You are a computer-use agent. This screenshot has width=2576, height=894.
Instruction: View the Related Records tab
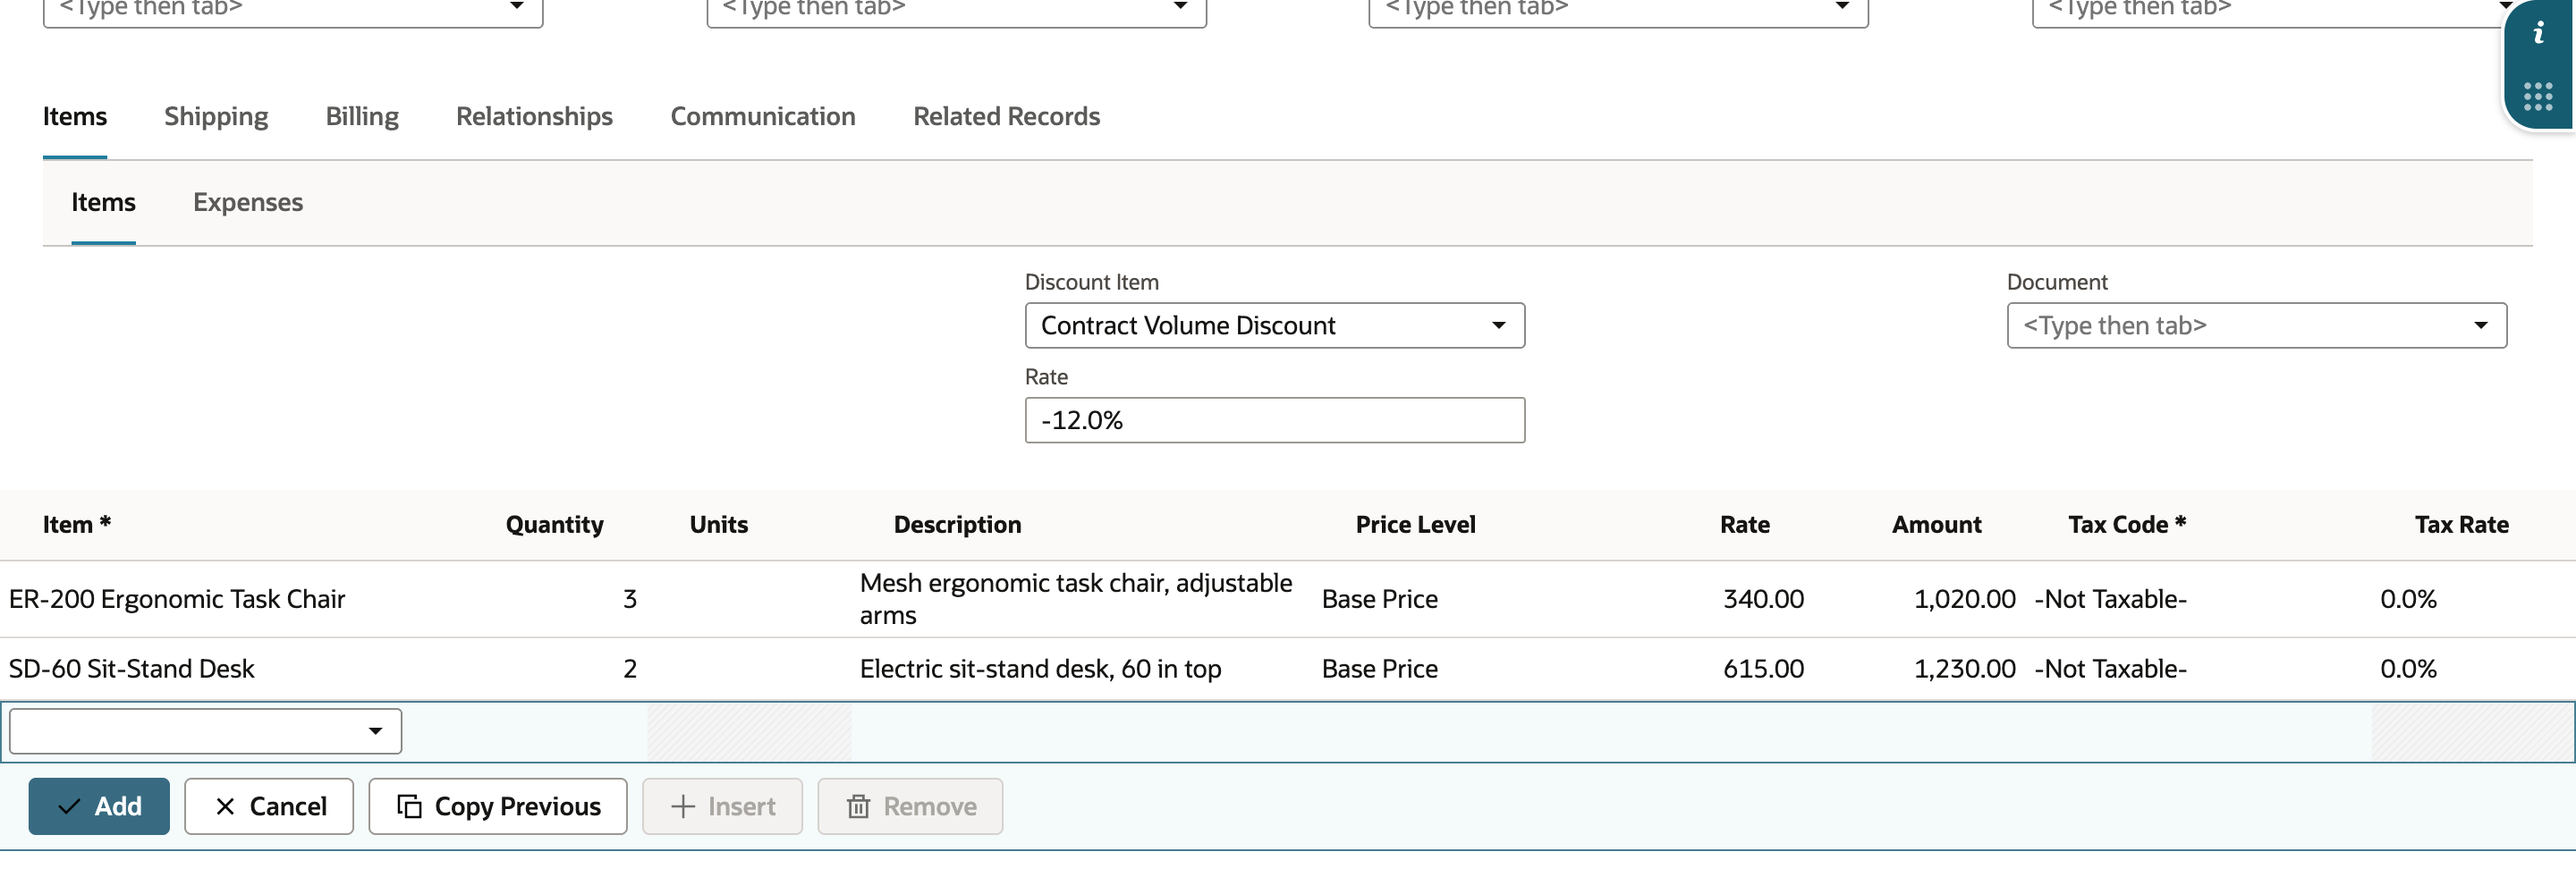(1006, 116)
